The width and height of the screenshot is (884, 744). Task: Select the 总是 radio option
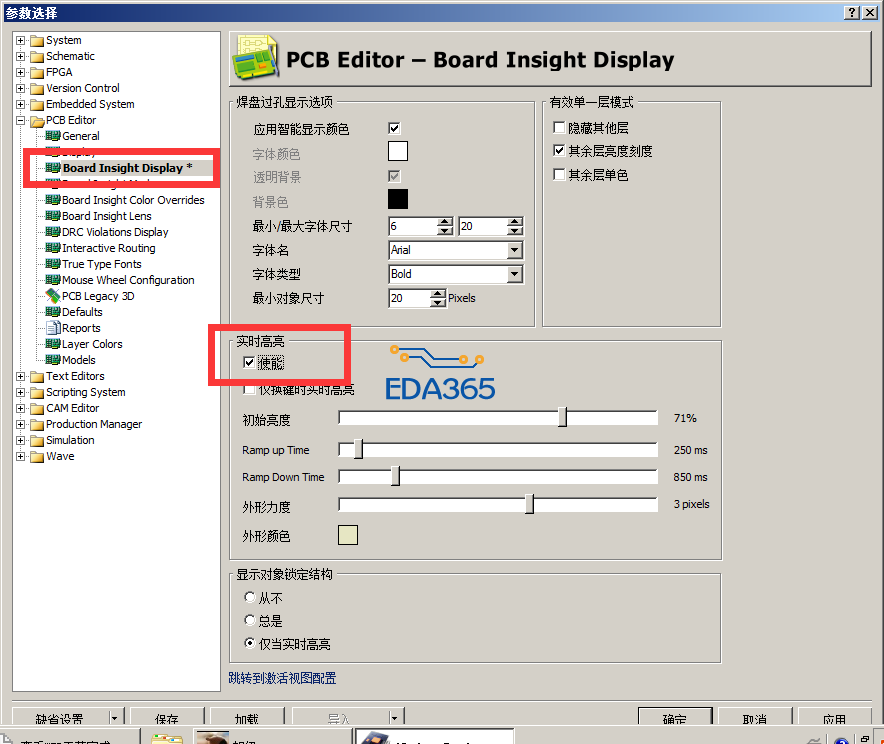click(250, 620)
